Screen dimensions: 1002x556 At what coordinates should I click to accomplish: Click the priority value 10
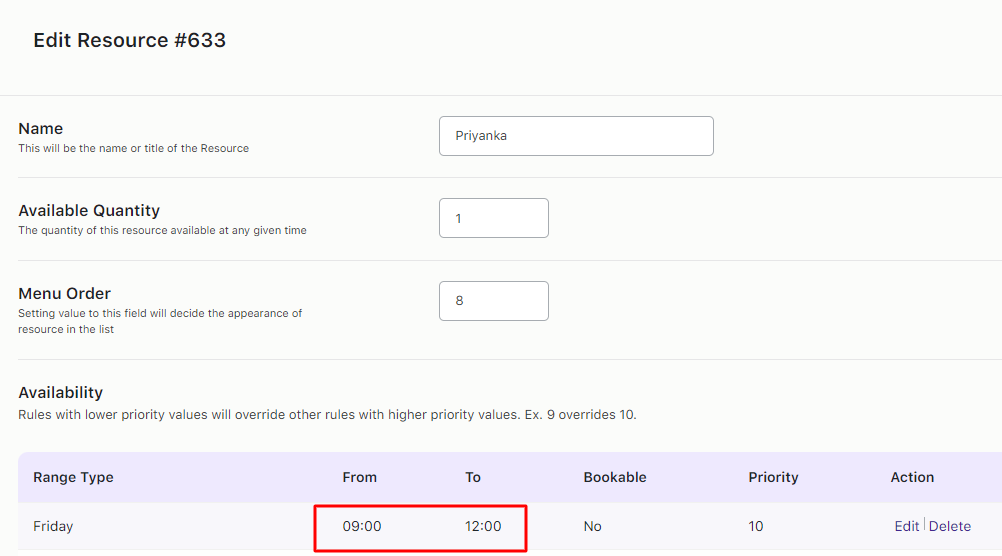tap(755, 526)
